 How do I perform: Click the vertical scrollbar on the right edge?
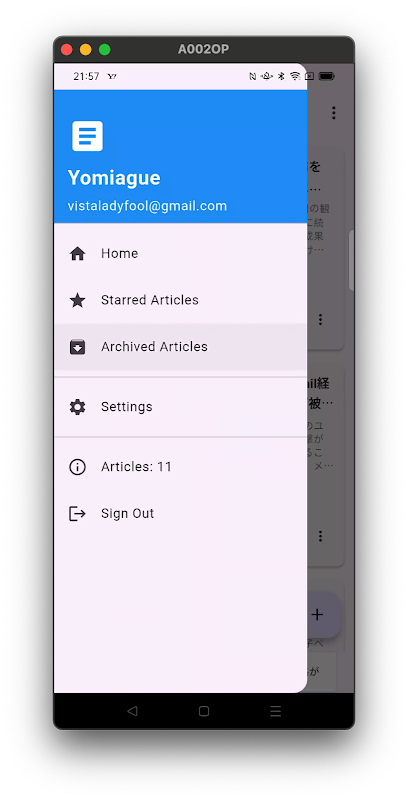pos(351,260)
